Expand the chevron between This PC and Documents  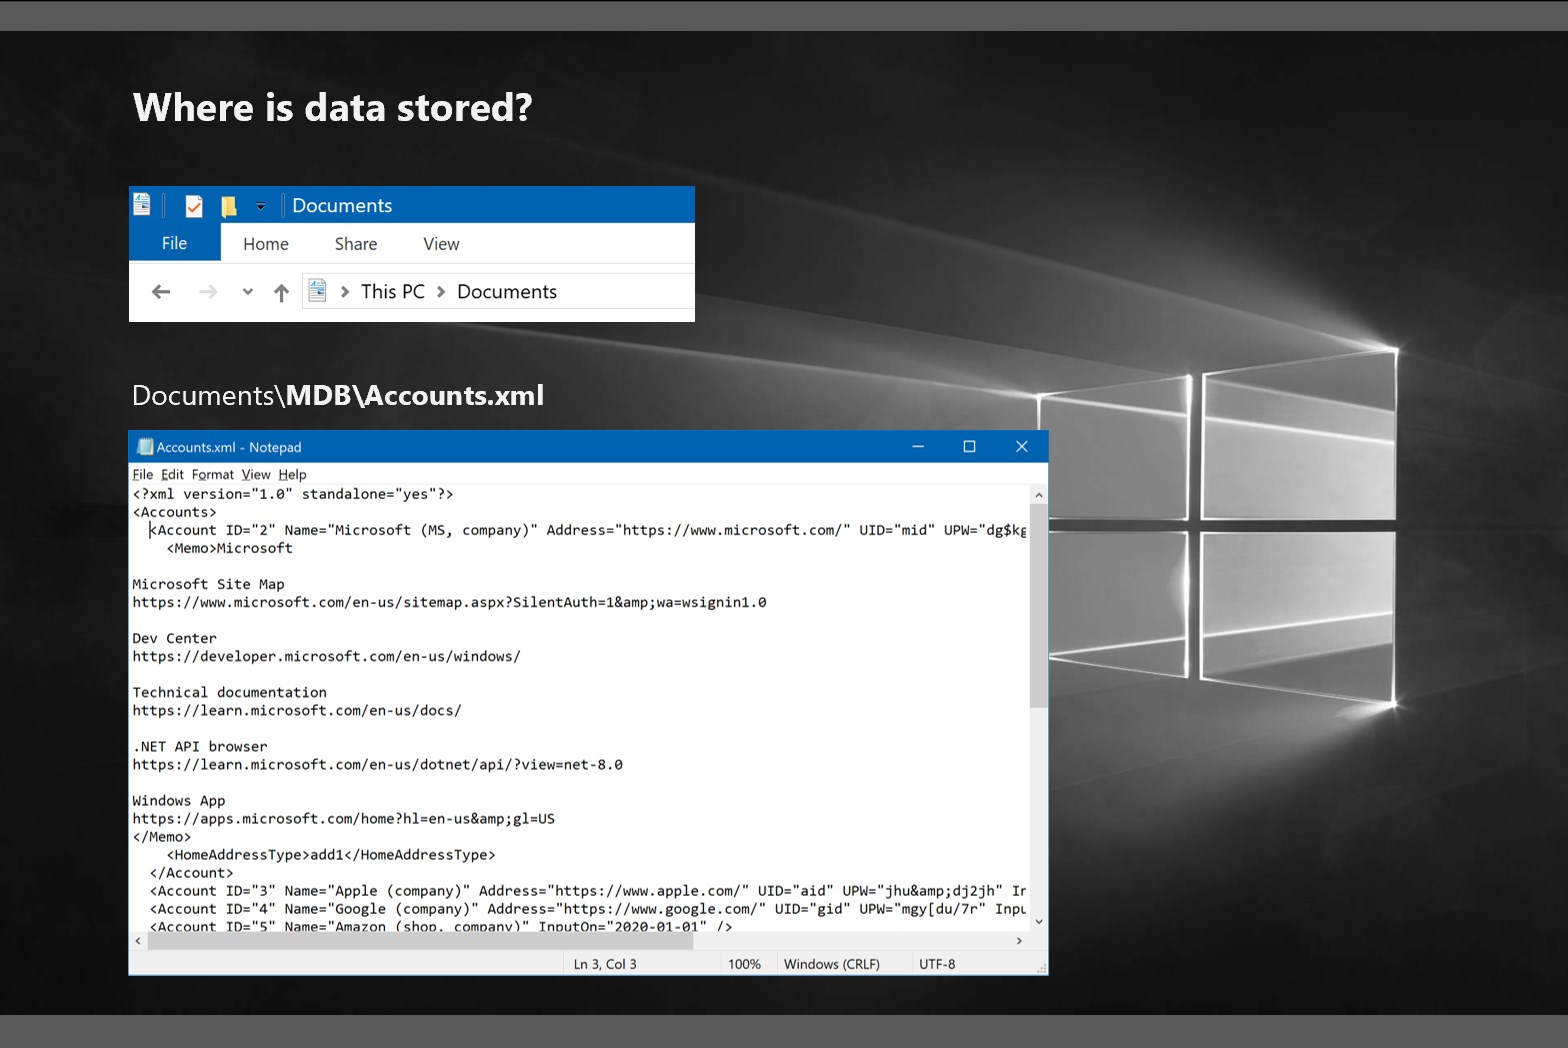441,292
